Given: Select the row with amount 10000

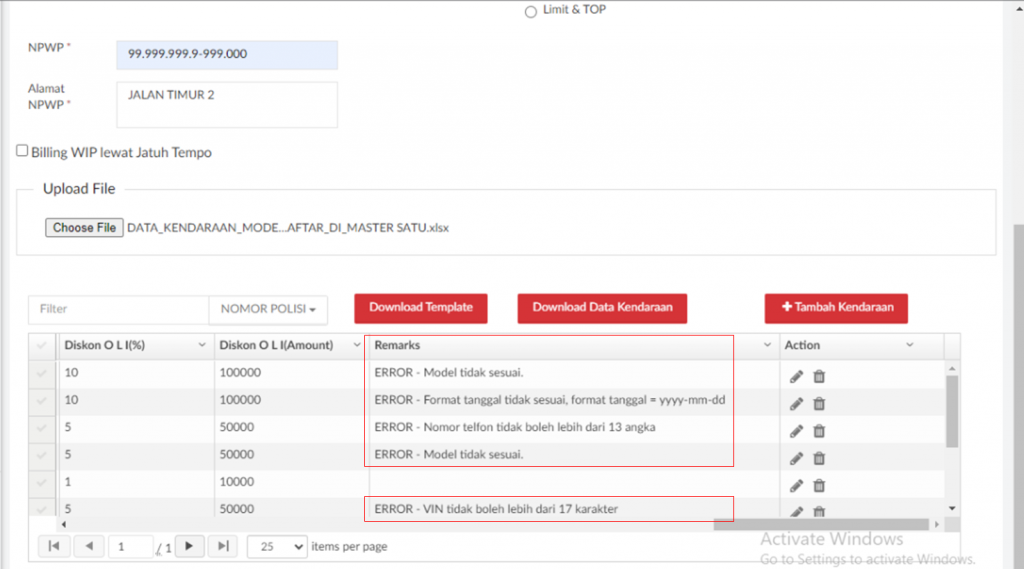Looking at the screenshot, I should (x=42, y=483).
